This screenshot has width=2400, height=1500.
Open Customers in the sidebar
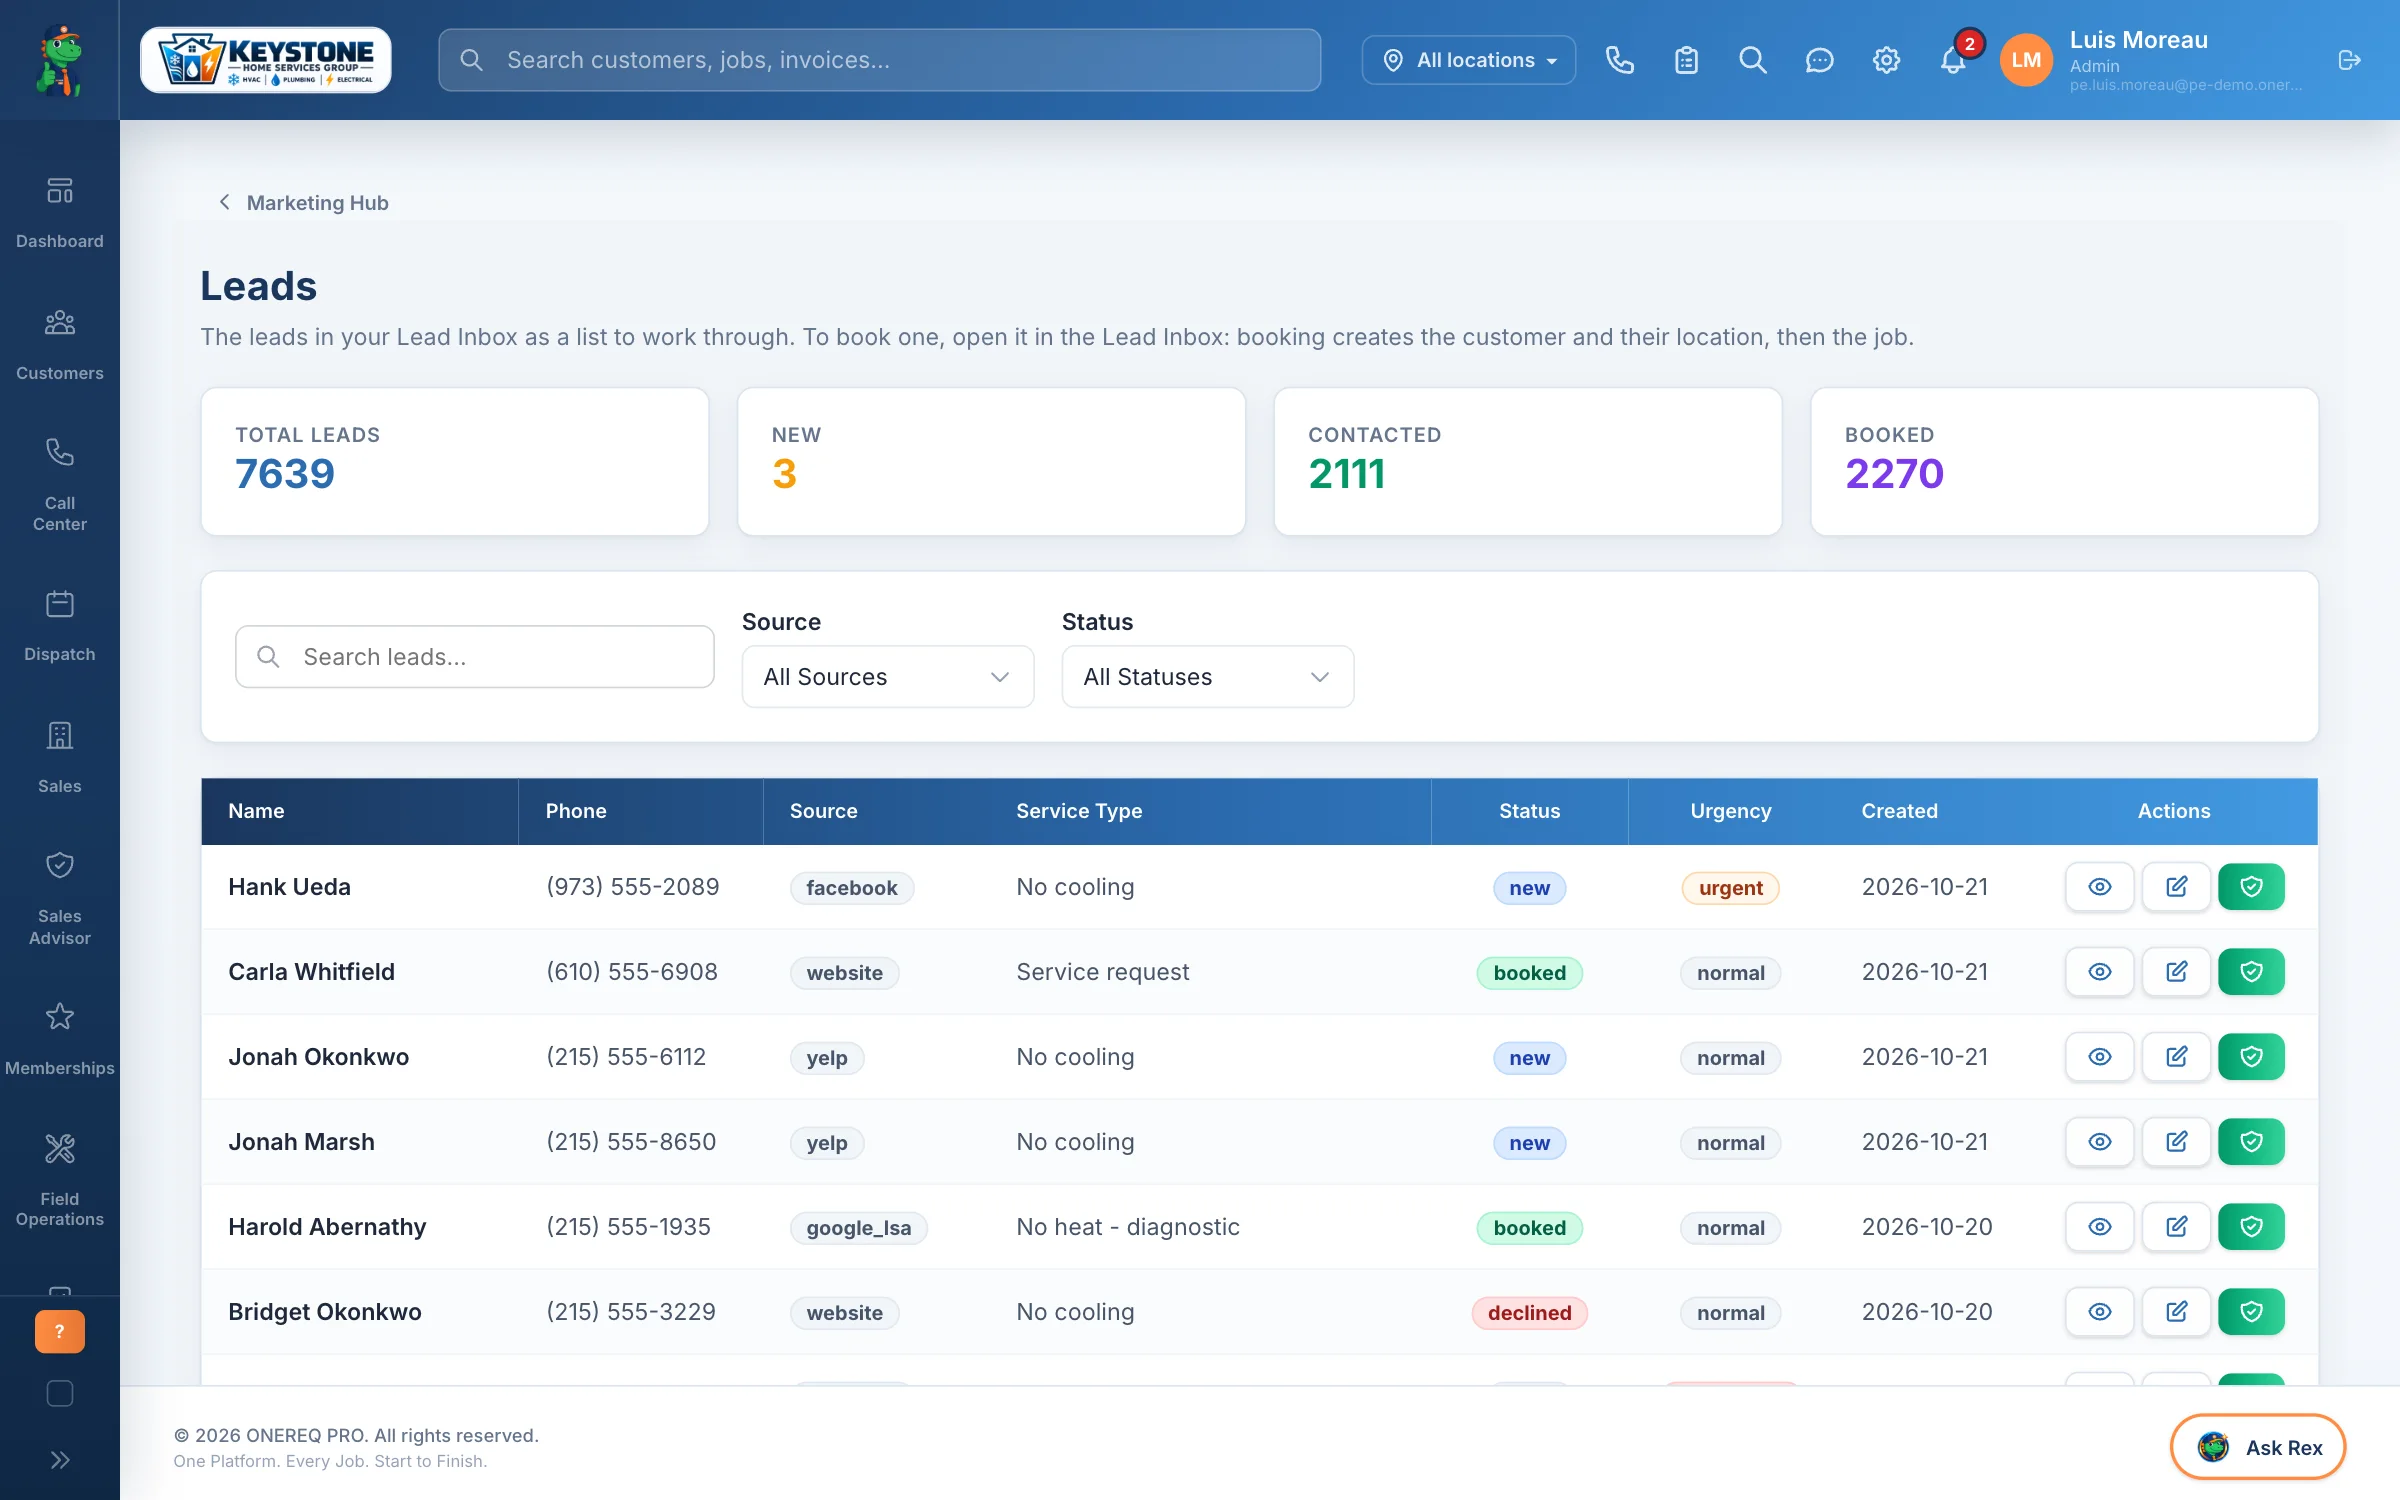[60, 345]
